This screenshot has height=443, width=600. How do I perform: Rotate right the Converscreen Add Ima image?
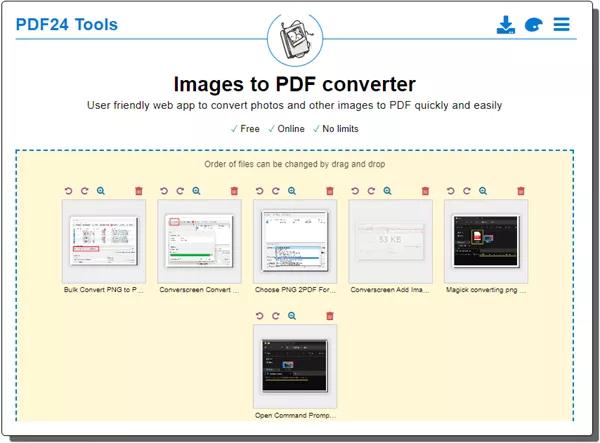[371, 191]
